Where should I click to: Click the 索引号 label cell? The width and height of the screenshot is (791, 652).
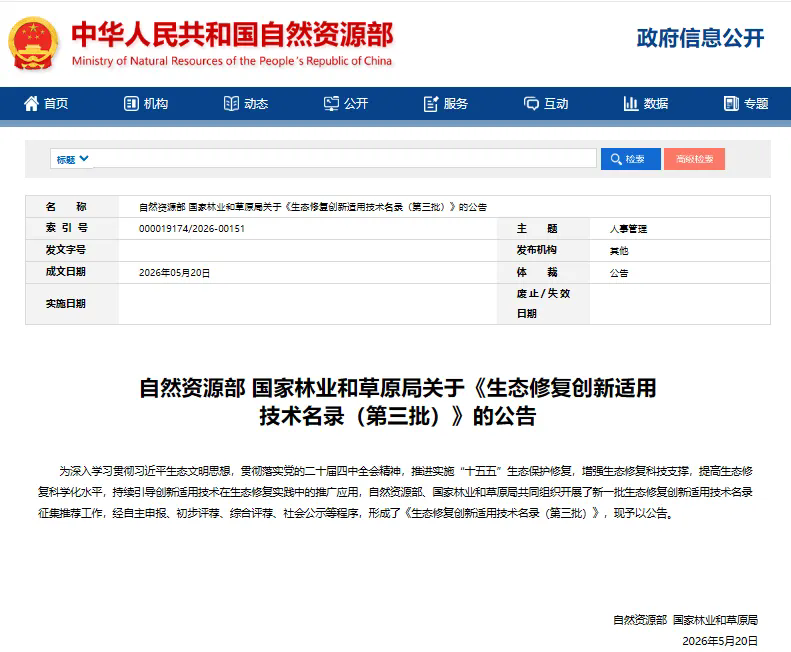point(72,228)
